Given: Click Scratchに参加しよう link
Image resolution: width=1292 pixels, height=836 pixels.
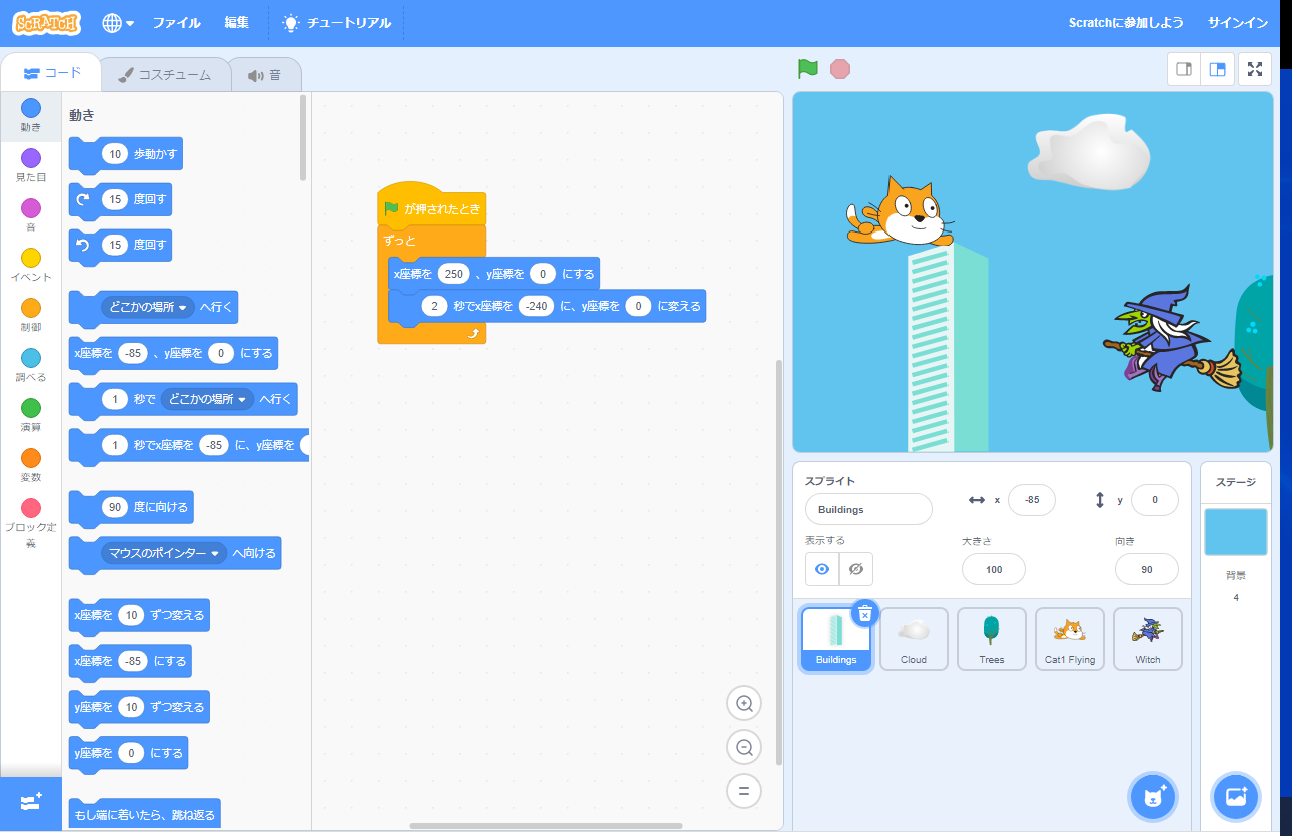Looking at the screenshot, I should (1126, 22).
